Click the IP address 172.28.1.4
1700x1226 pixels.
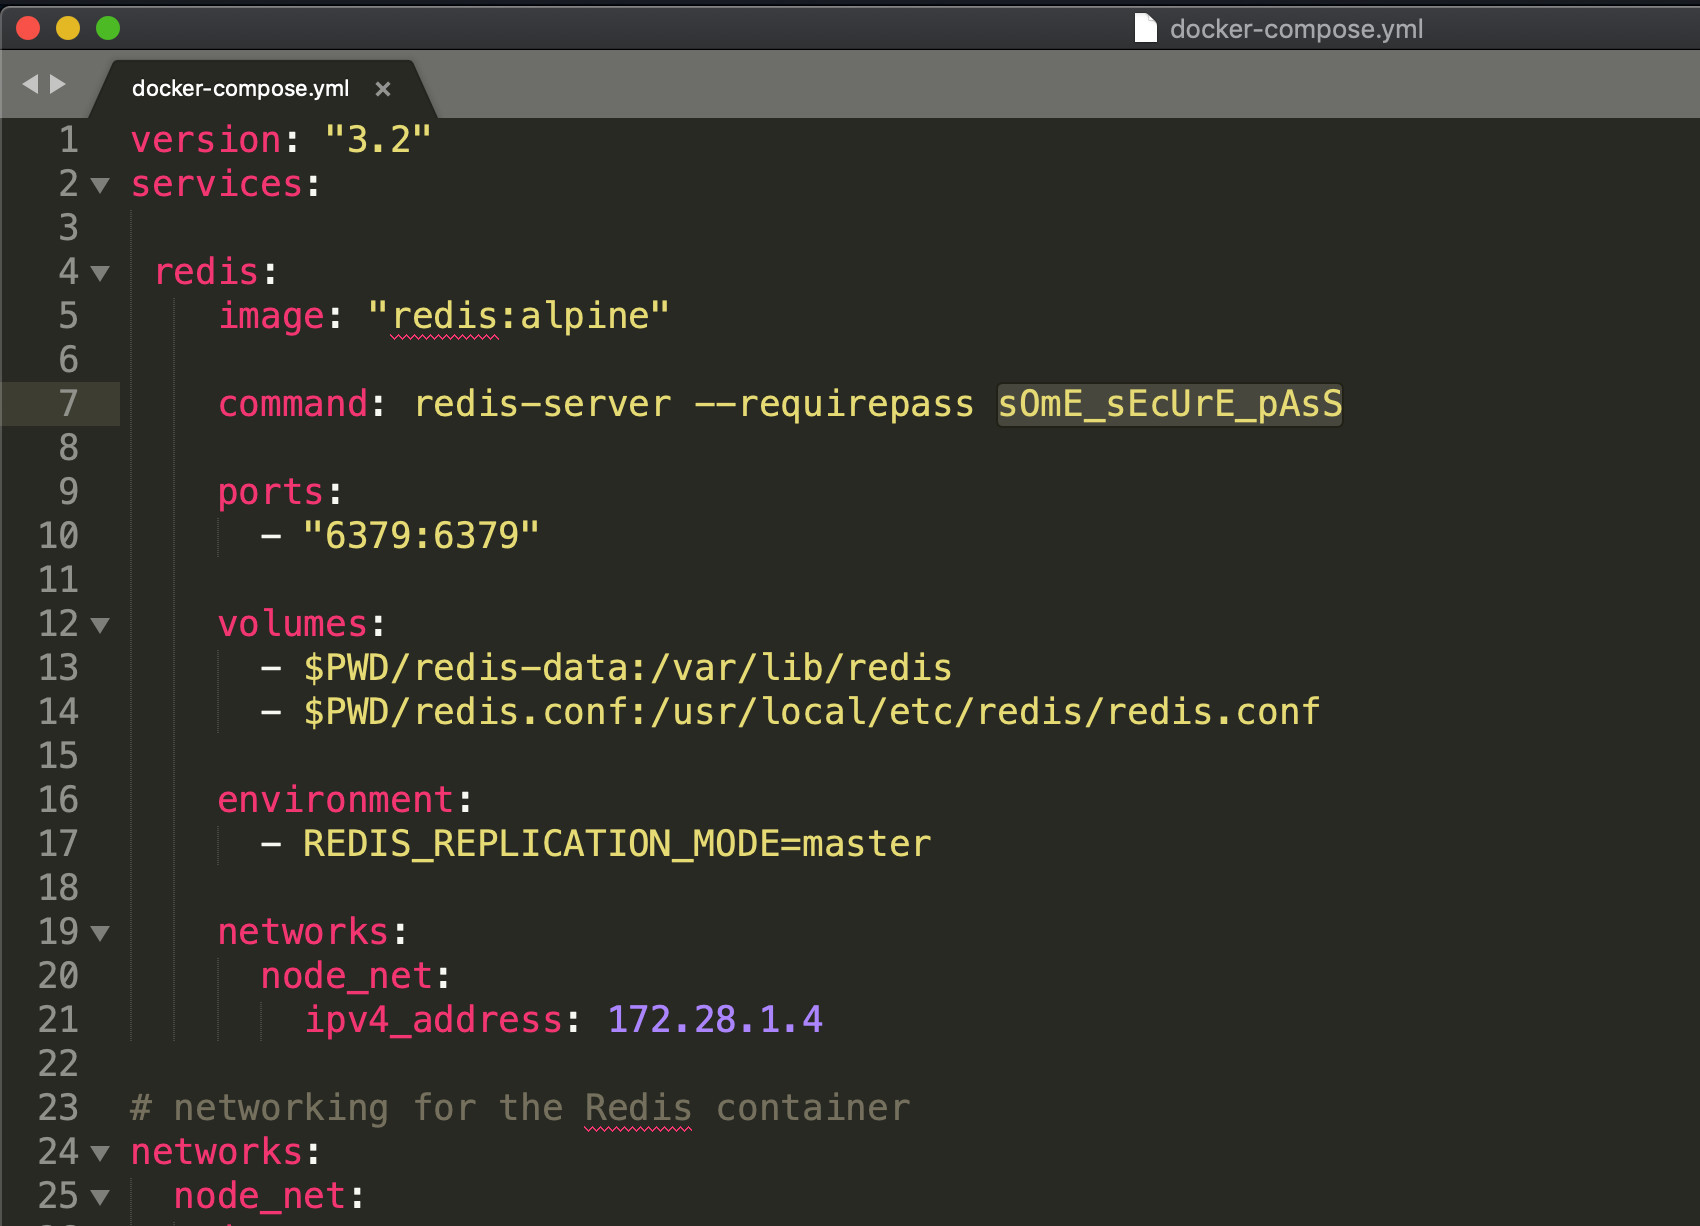(715, 1019)
